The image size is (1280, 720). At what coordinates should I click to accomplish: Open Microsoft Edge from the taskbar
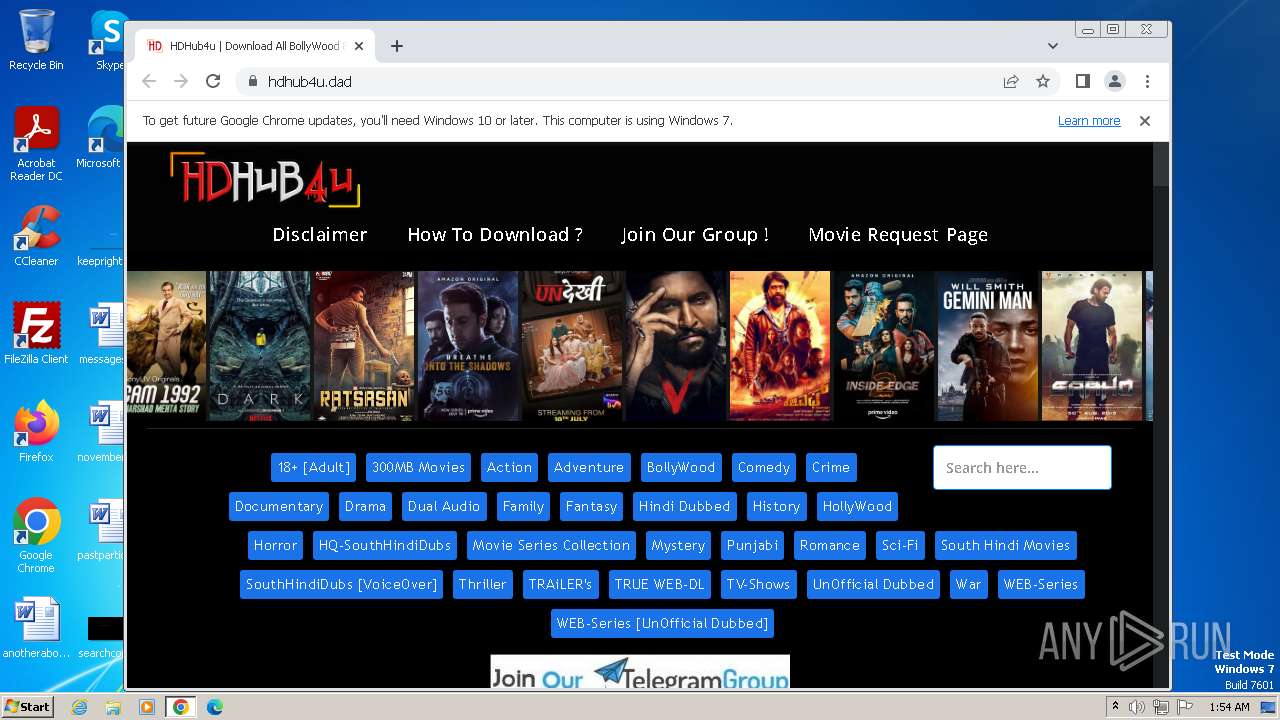214,707
